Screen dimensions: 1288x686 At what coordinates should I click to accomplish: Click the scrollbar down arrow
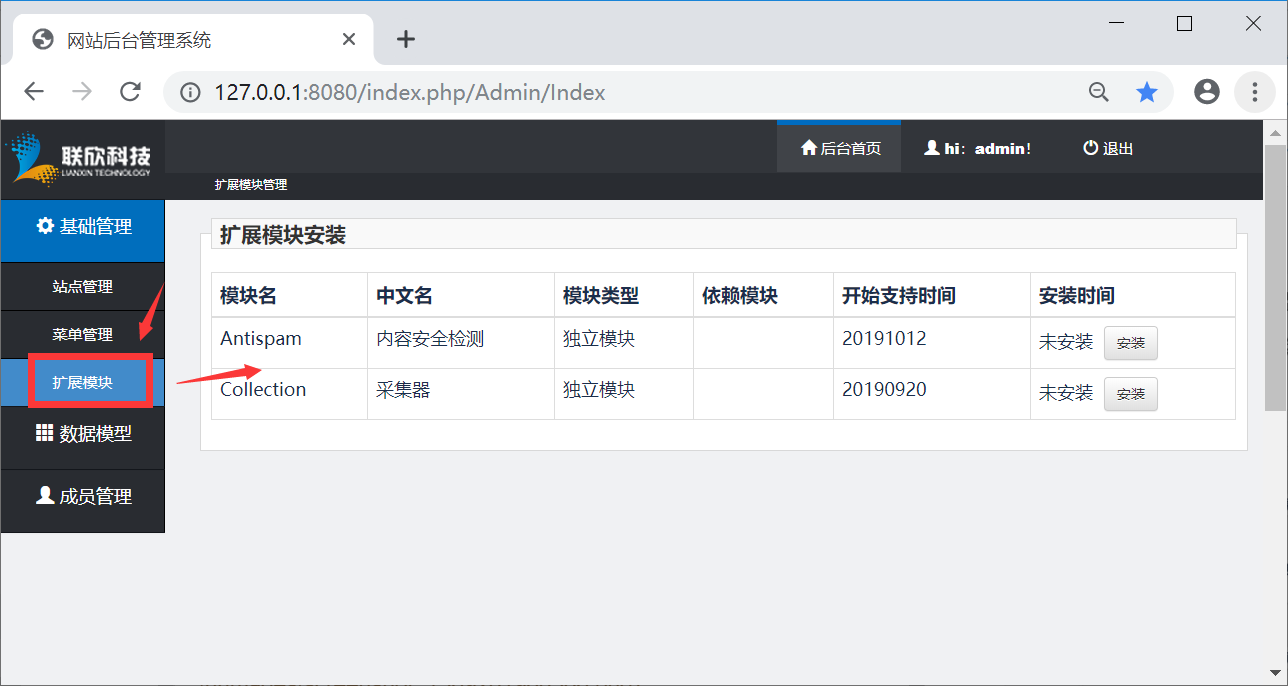click(1276, 672)
